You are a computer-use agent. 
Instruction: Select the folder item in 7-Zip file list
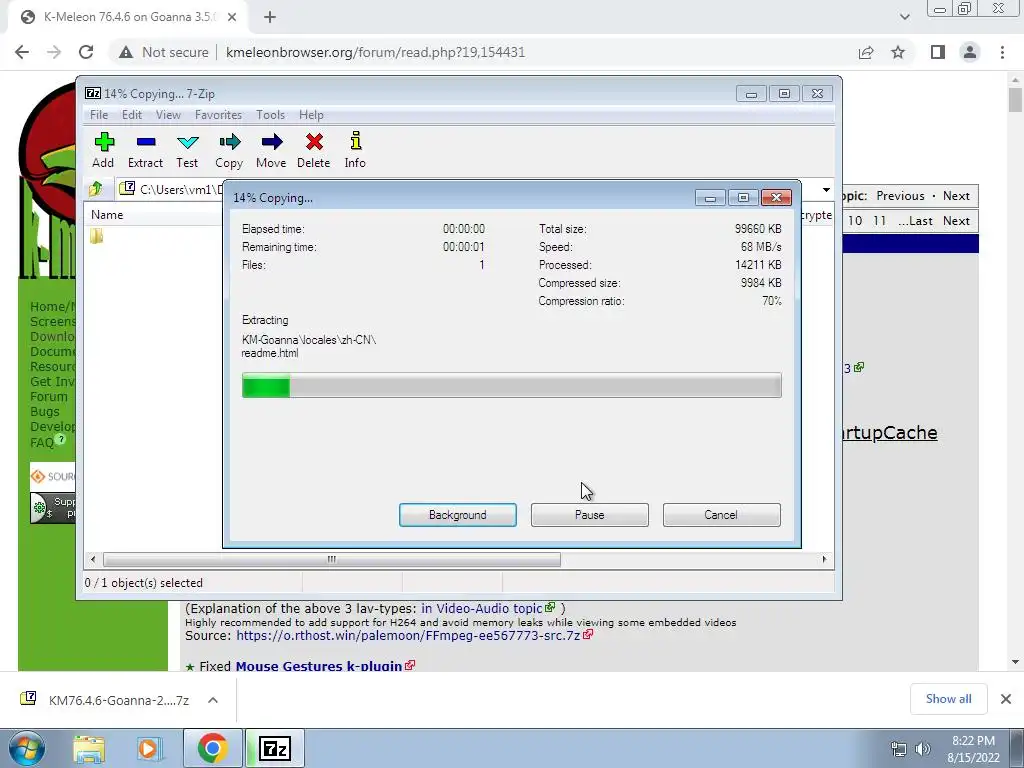pyautogui.click(x=97, y=236)
